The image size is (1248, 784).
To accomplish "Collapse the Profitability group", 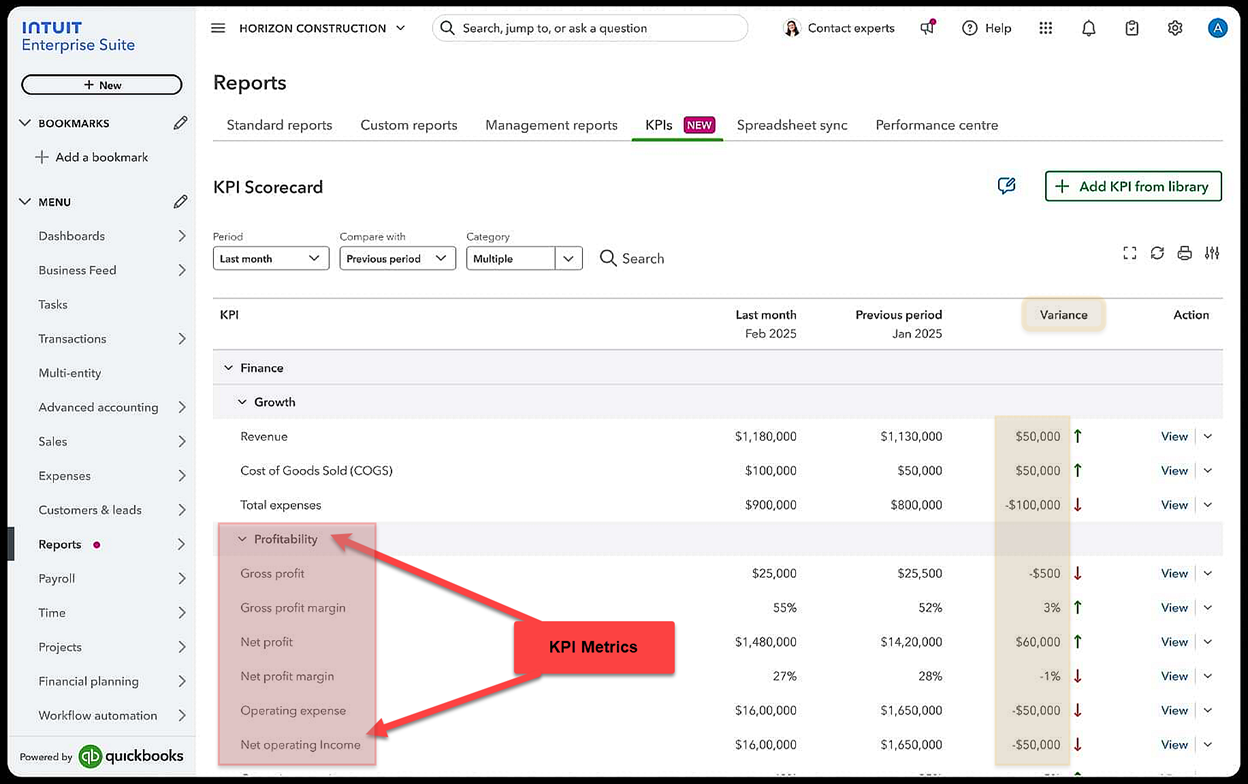I will (241, 538).
